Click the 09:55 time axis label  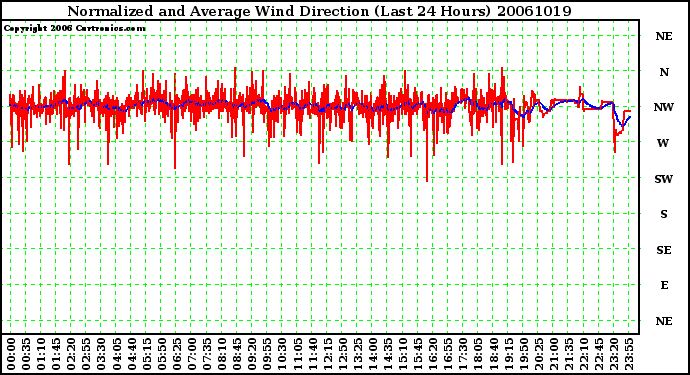tap(267, 354)
